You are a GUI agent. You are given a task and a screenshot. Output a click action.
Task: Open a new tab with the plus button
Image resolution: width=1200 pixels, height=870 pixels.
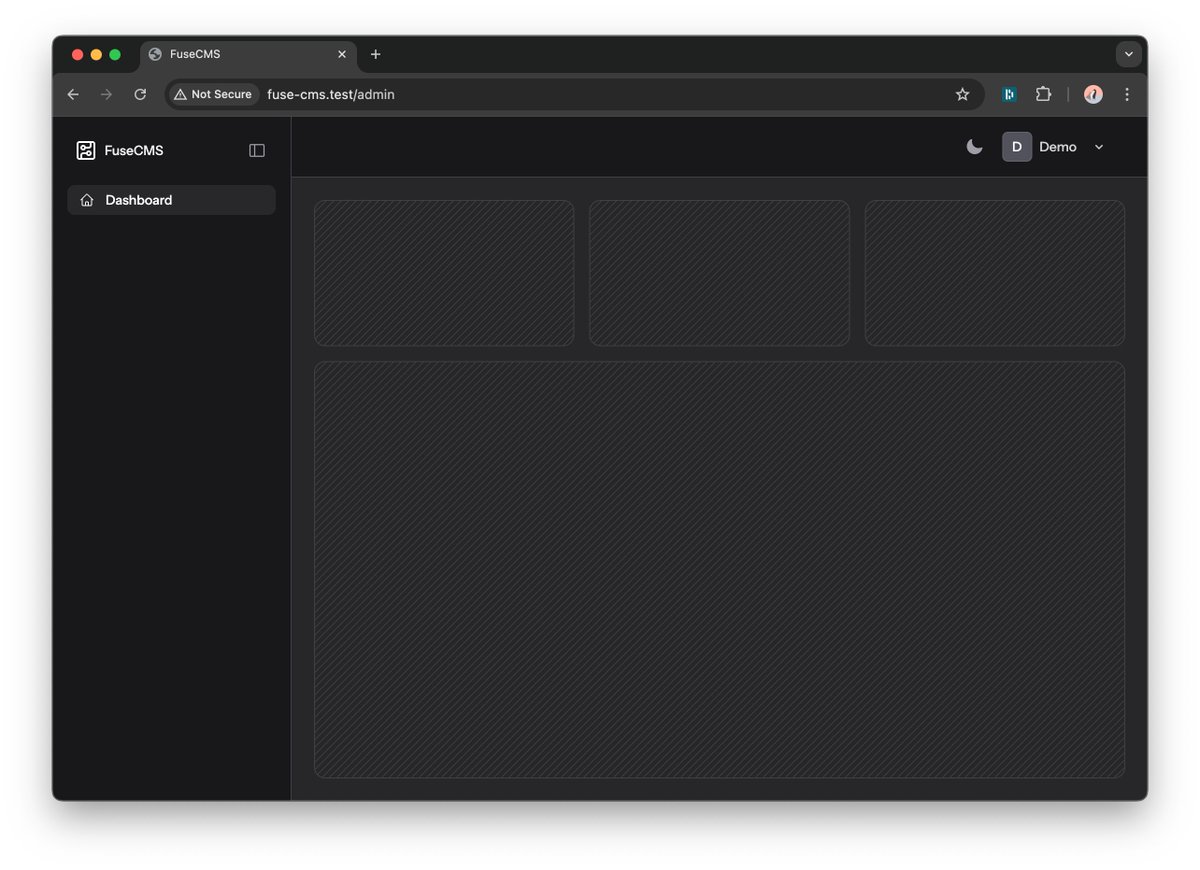375,54
